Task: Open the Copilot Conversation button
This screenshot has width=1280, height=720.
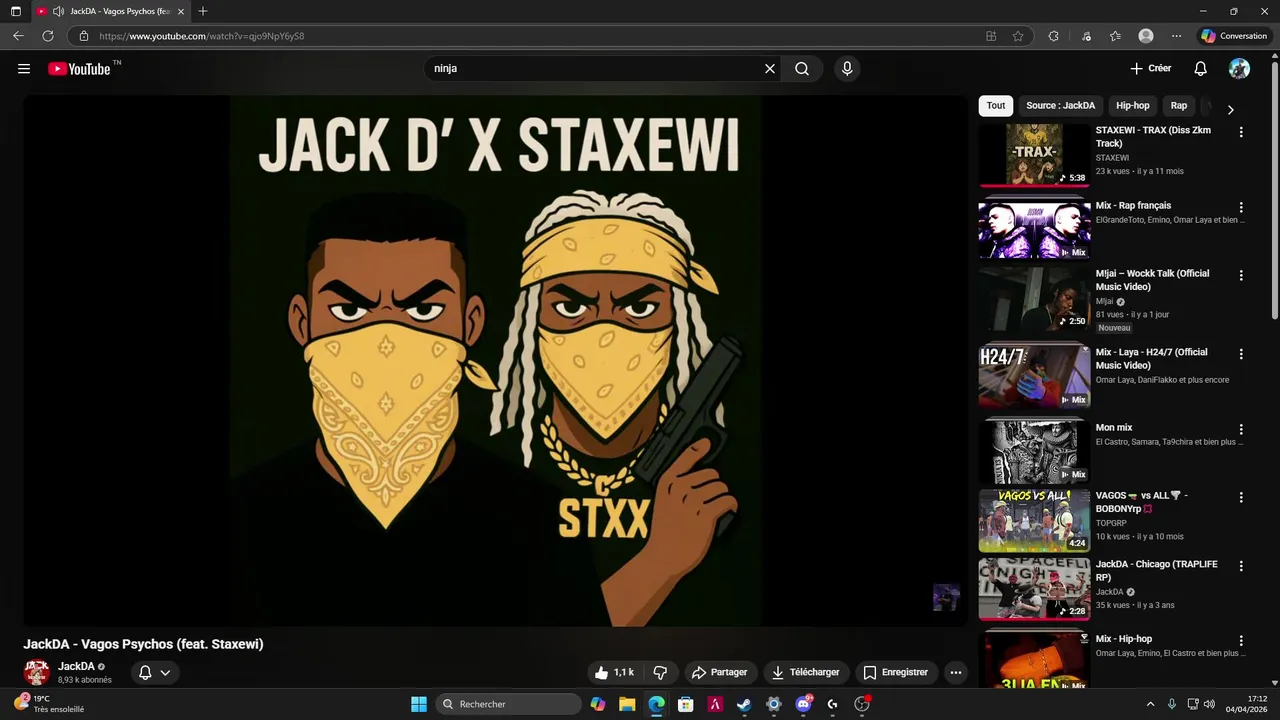Action: pos(1234,36)
